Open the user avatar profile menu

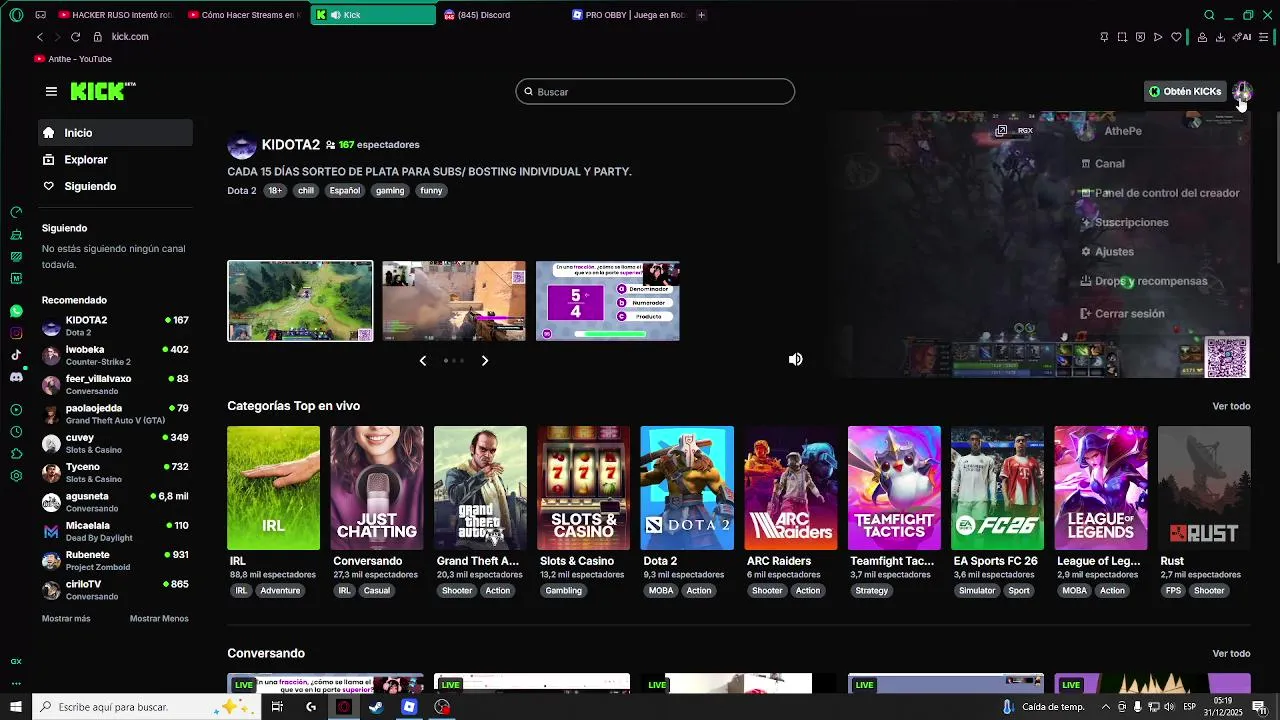click(x=1242, y=91)
